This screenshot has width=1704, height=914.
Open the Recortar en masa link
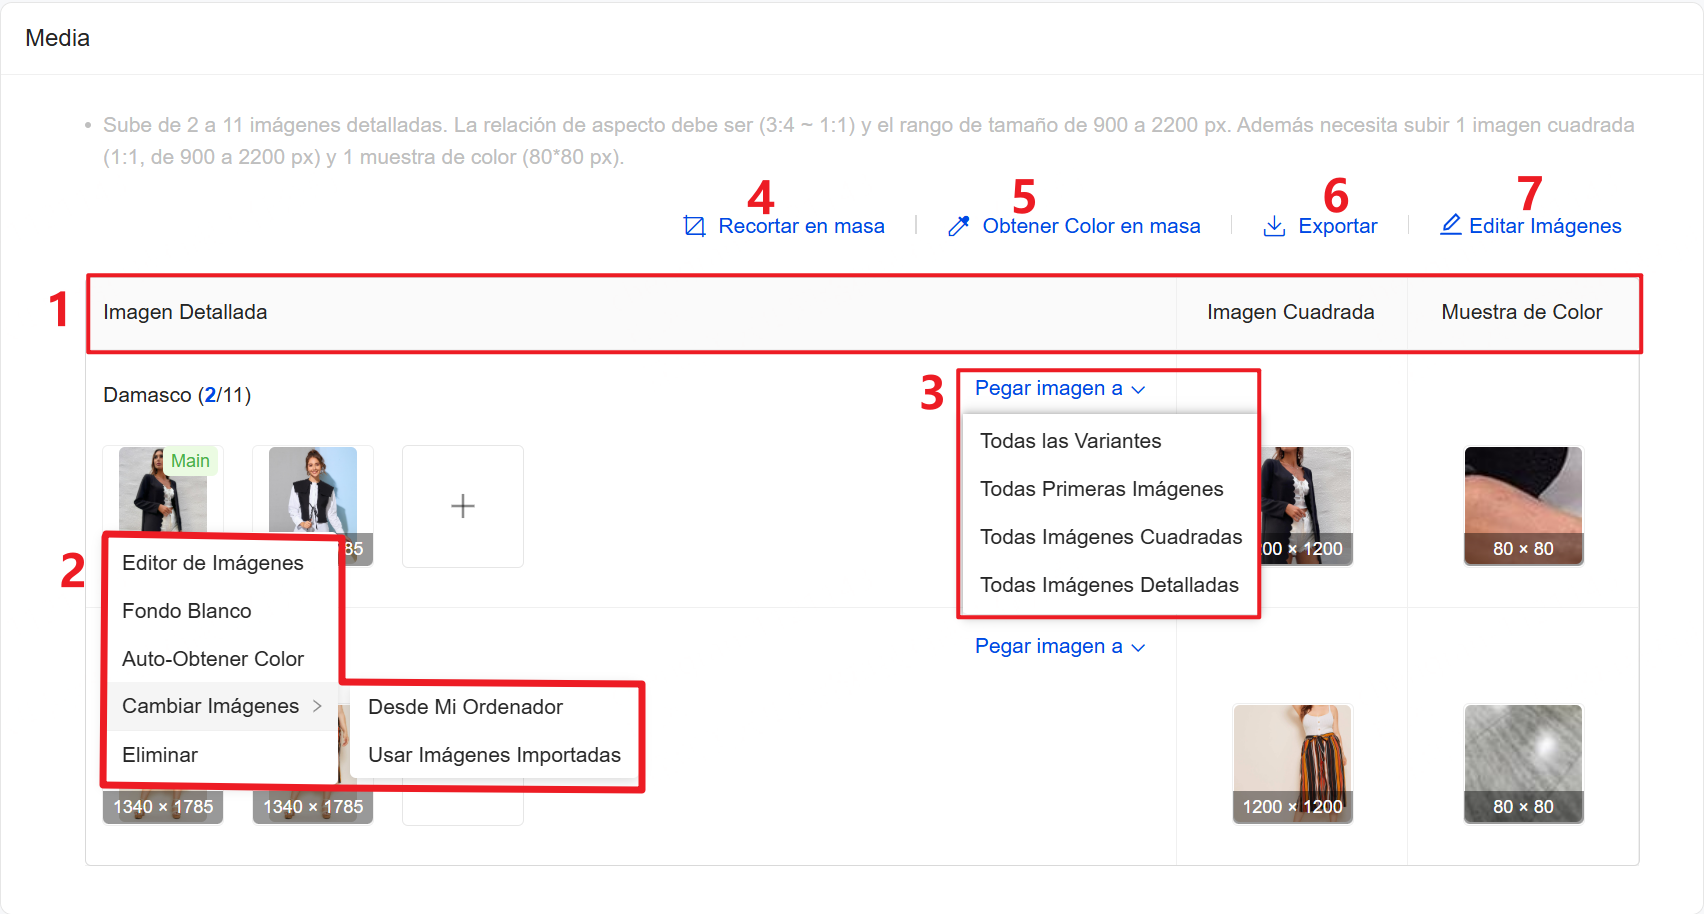(x=801, y=226)
